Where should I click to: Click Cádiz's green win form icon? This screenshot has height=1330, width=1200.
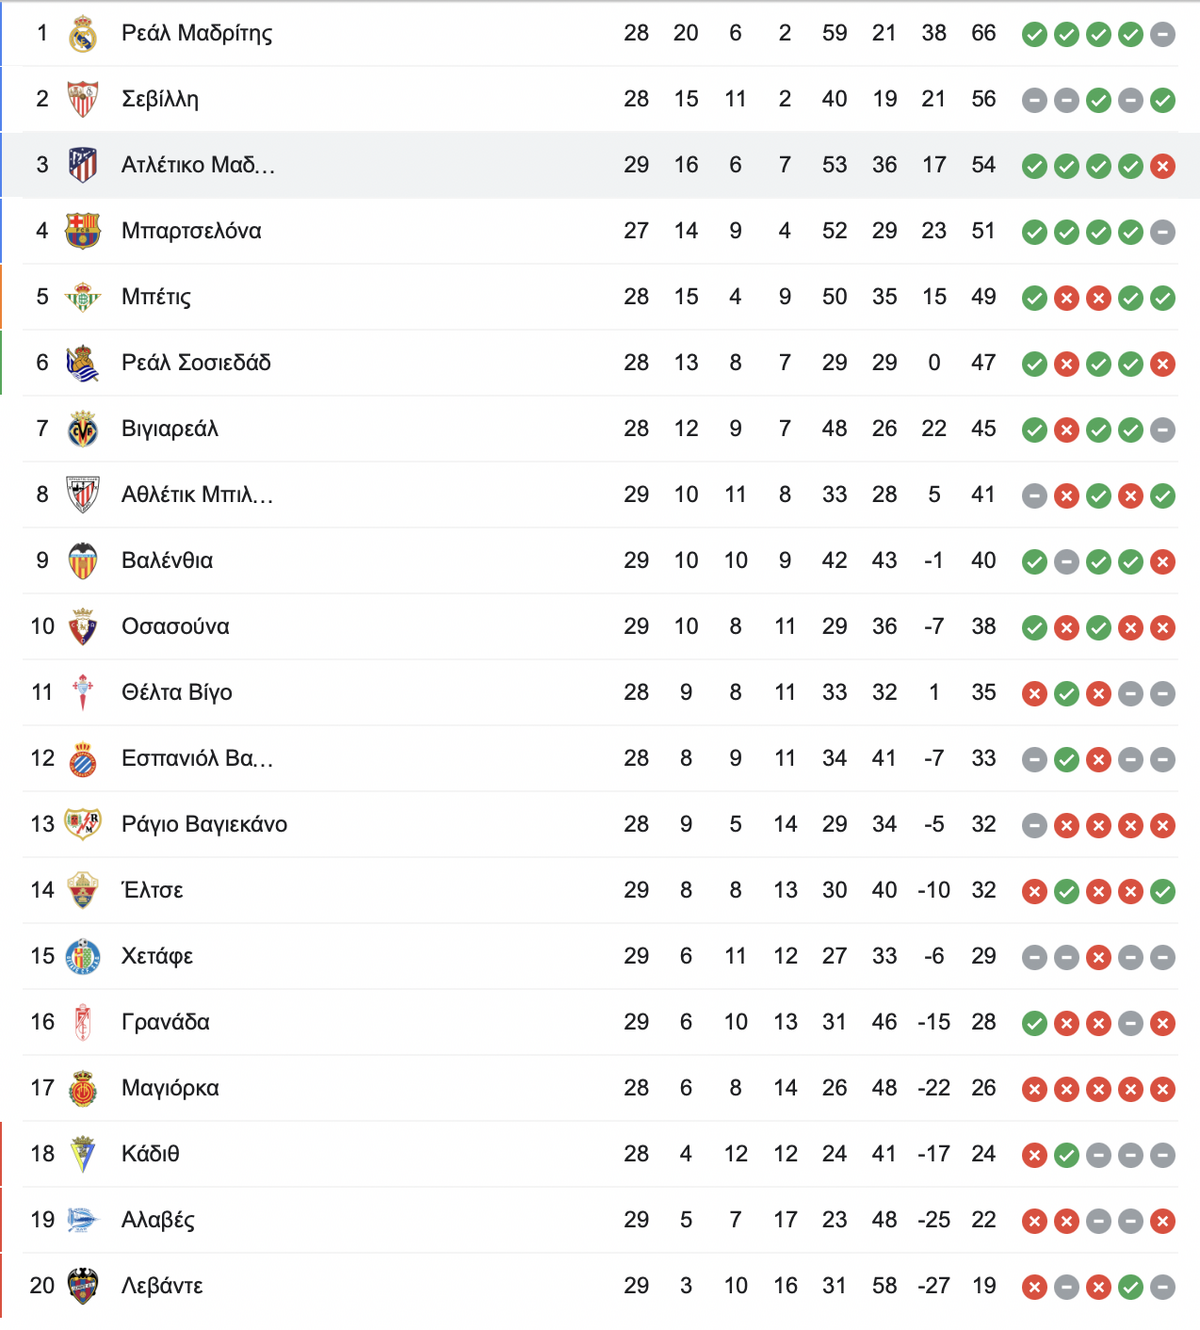coord(1067,1156)
